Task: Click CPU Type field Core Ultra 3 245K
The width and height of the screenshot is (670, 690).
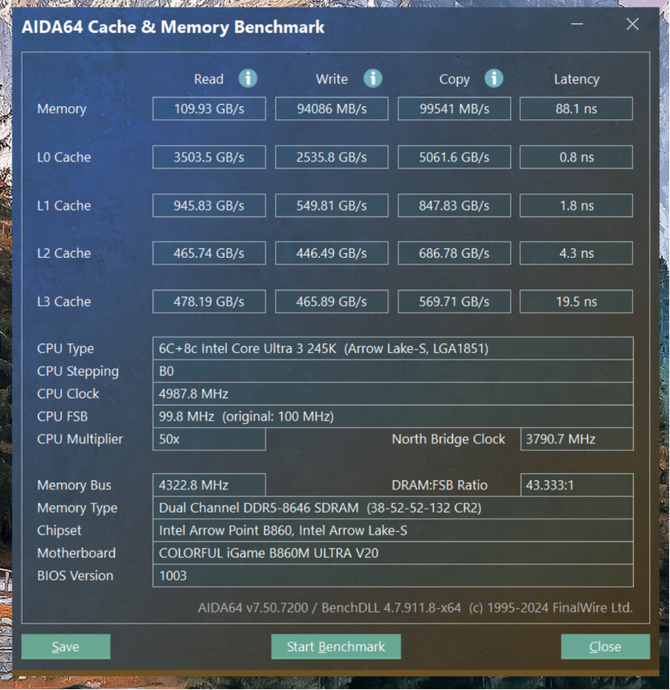Action: (x=393, y=349)
